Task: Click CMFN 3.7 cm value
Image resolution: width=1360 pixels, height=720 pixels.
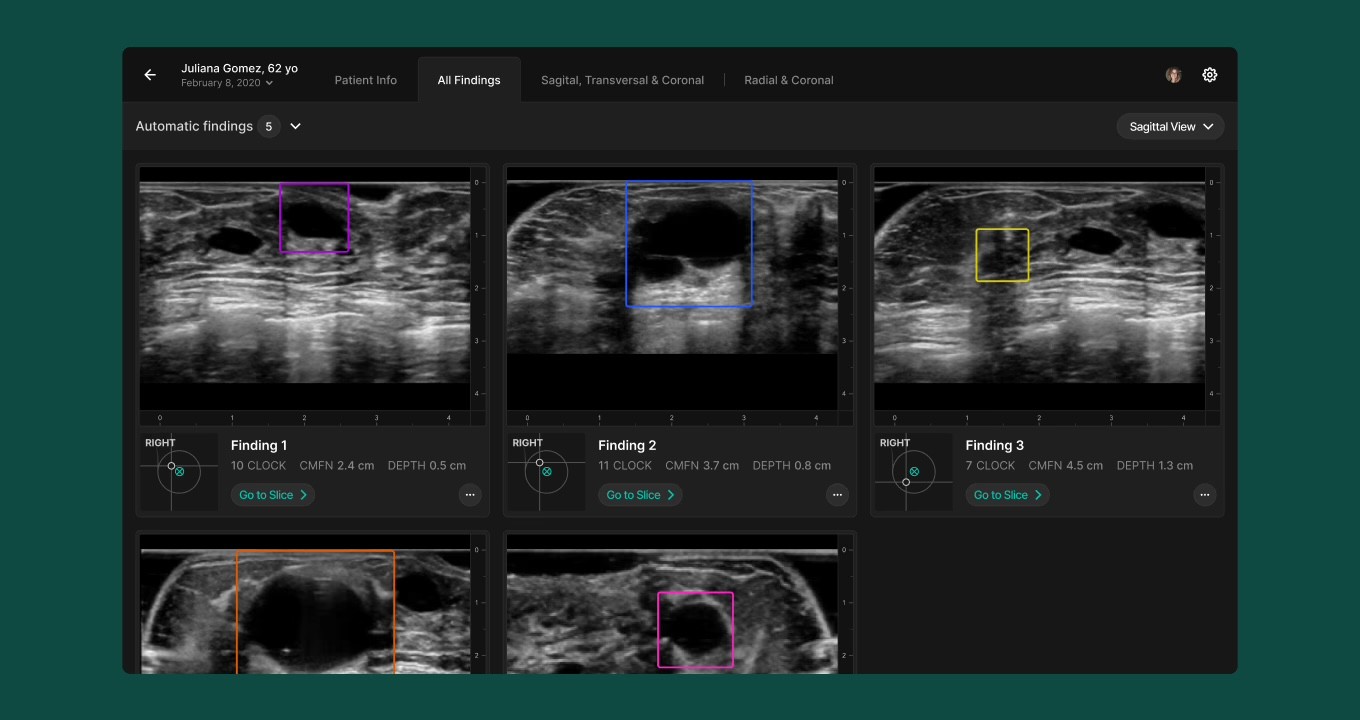Action: point(702,466)
